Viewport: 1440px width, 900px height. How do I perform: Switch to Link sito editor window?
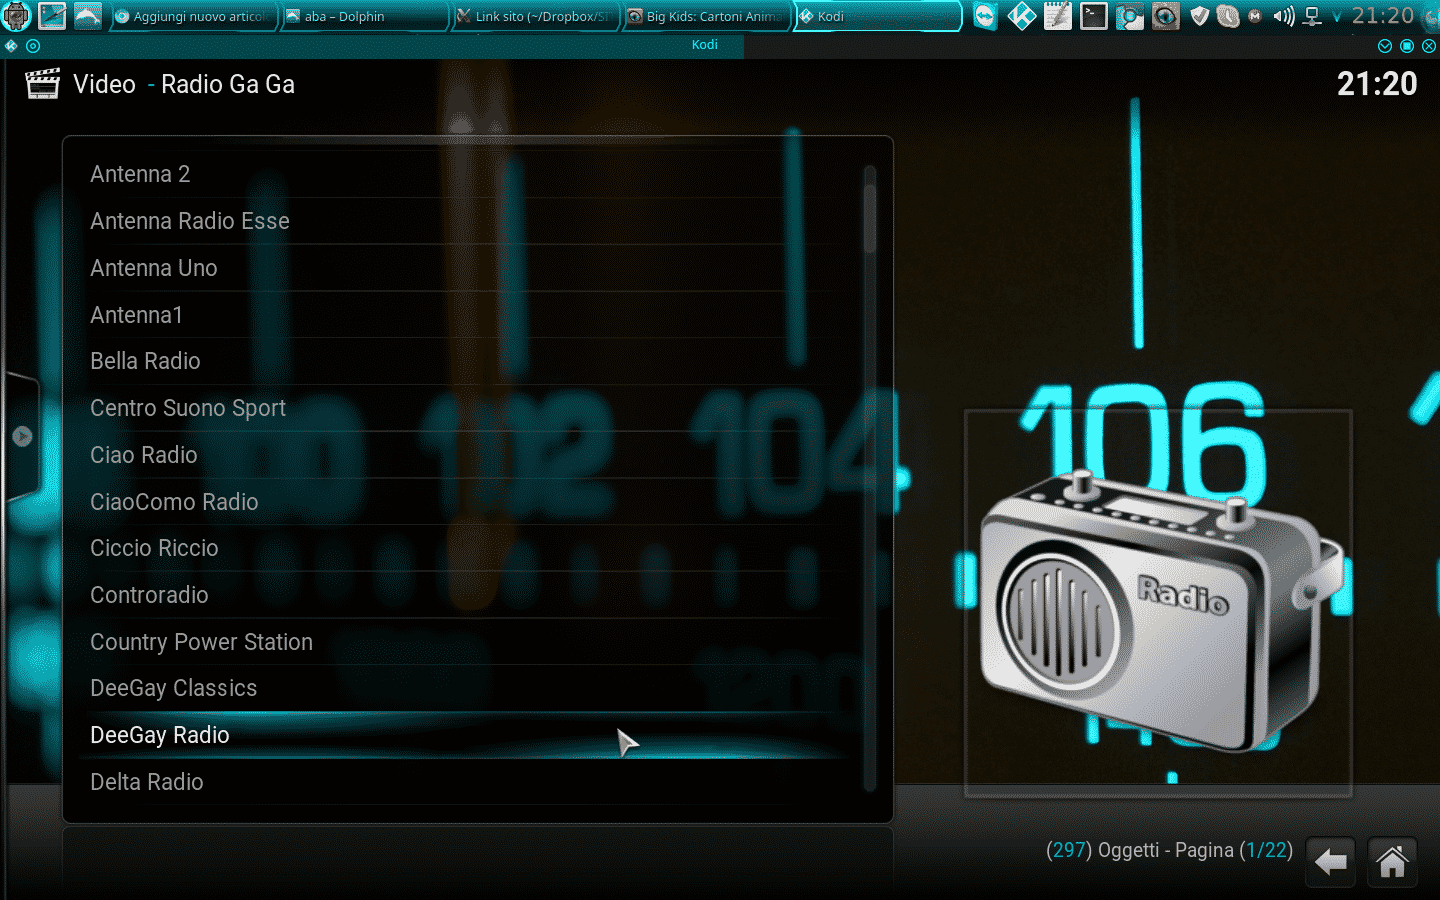coord(535,16)
